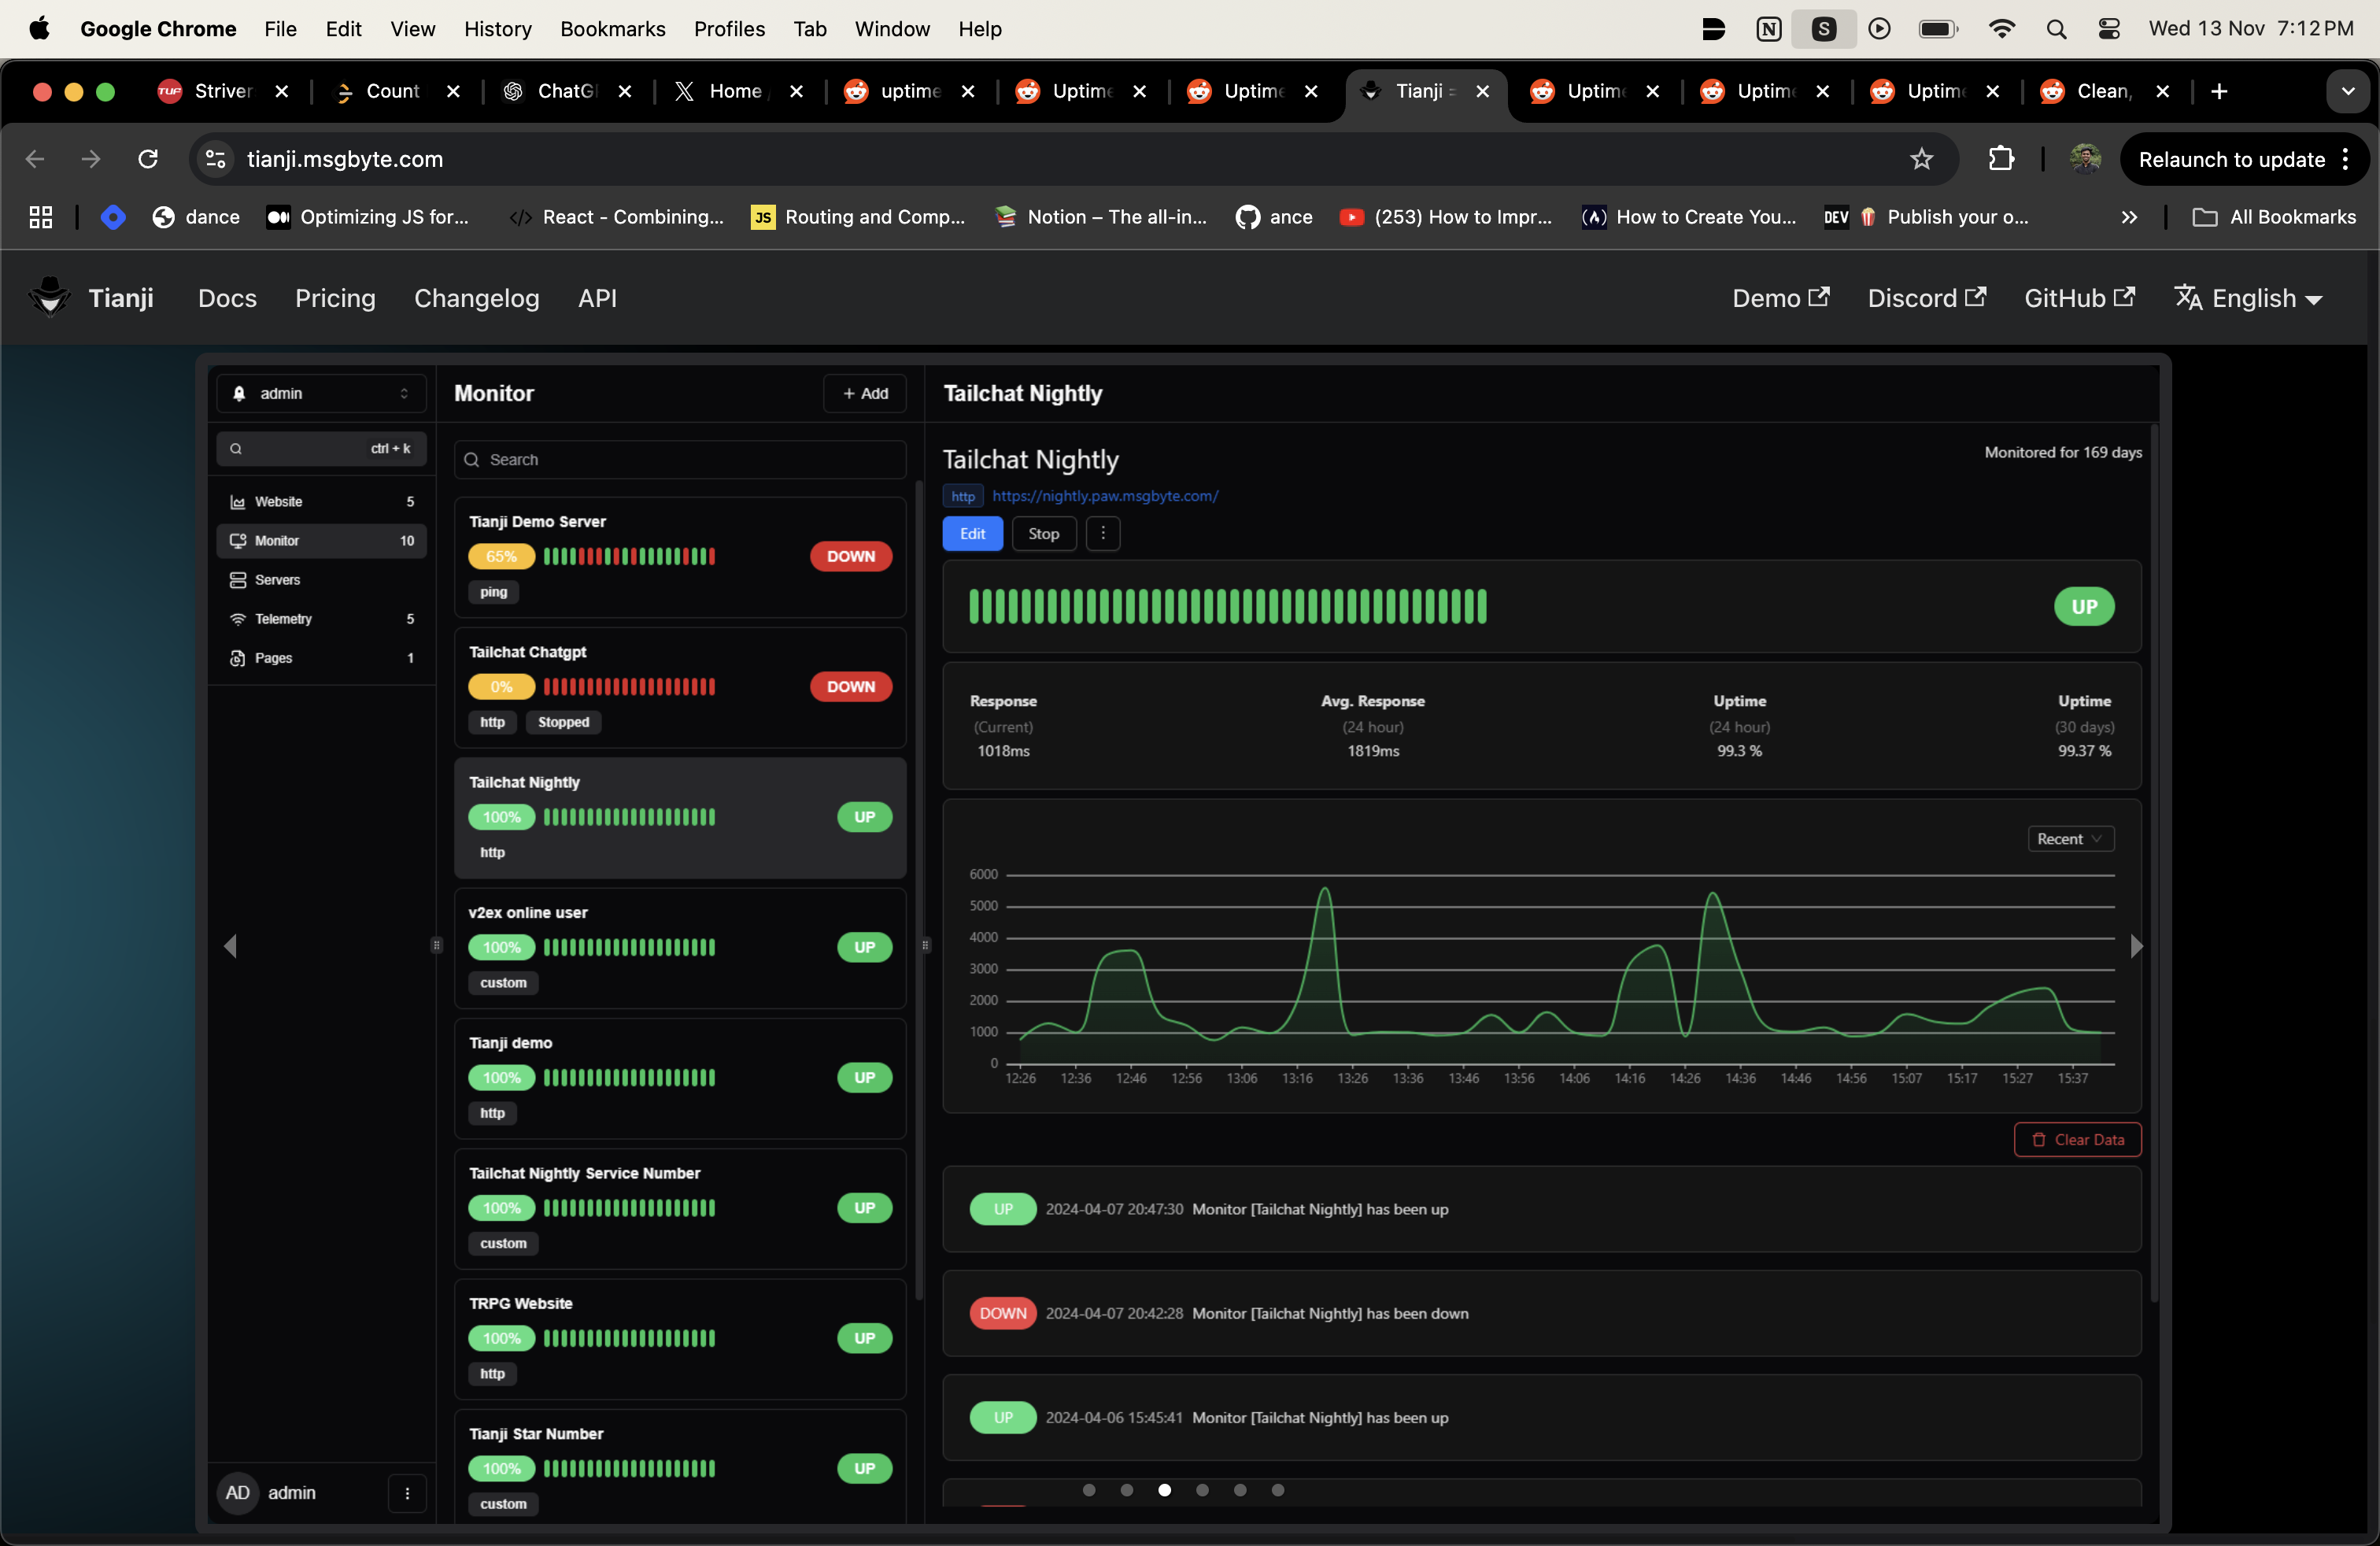This screenshot has height=1546, width=2380.
Task: Open the site information icon in address bar
Action: 215,159
